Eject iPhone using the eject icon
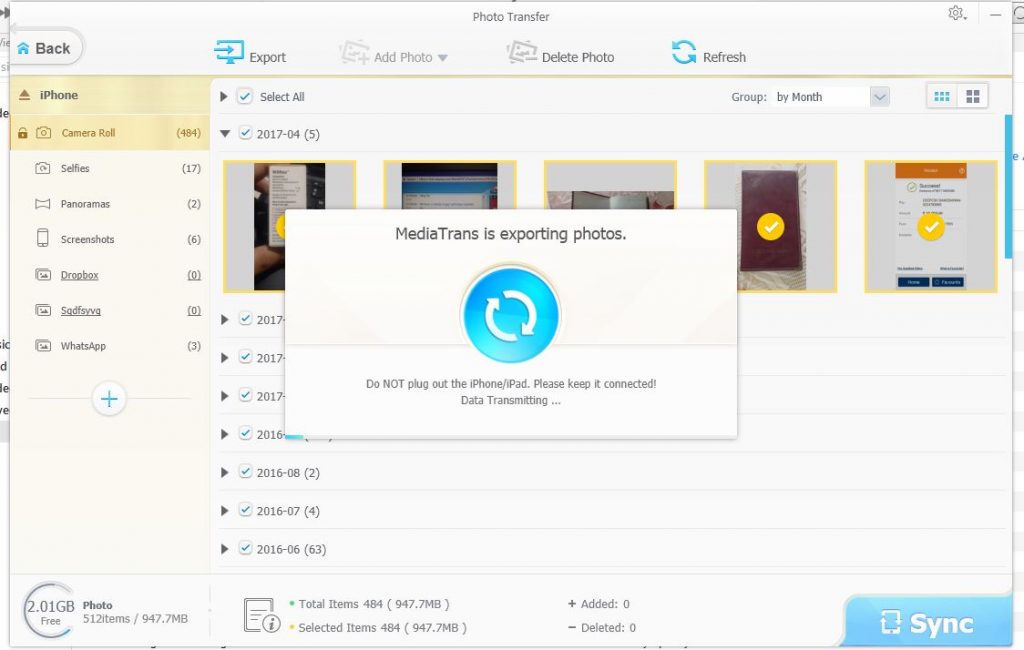This screenshot has height=650, width=1024. pyautogui.click(x=25, y=95)
